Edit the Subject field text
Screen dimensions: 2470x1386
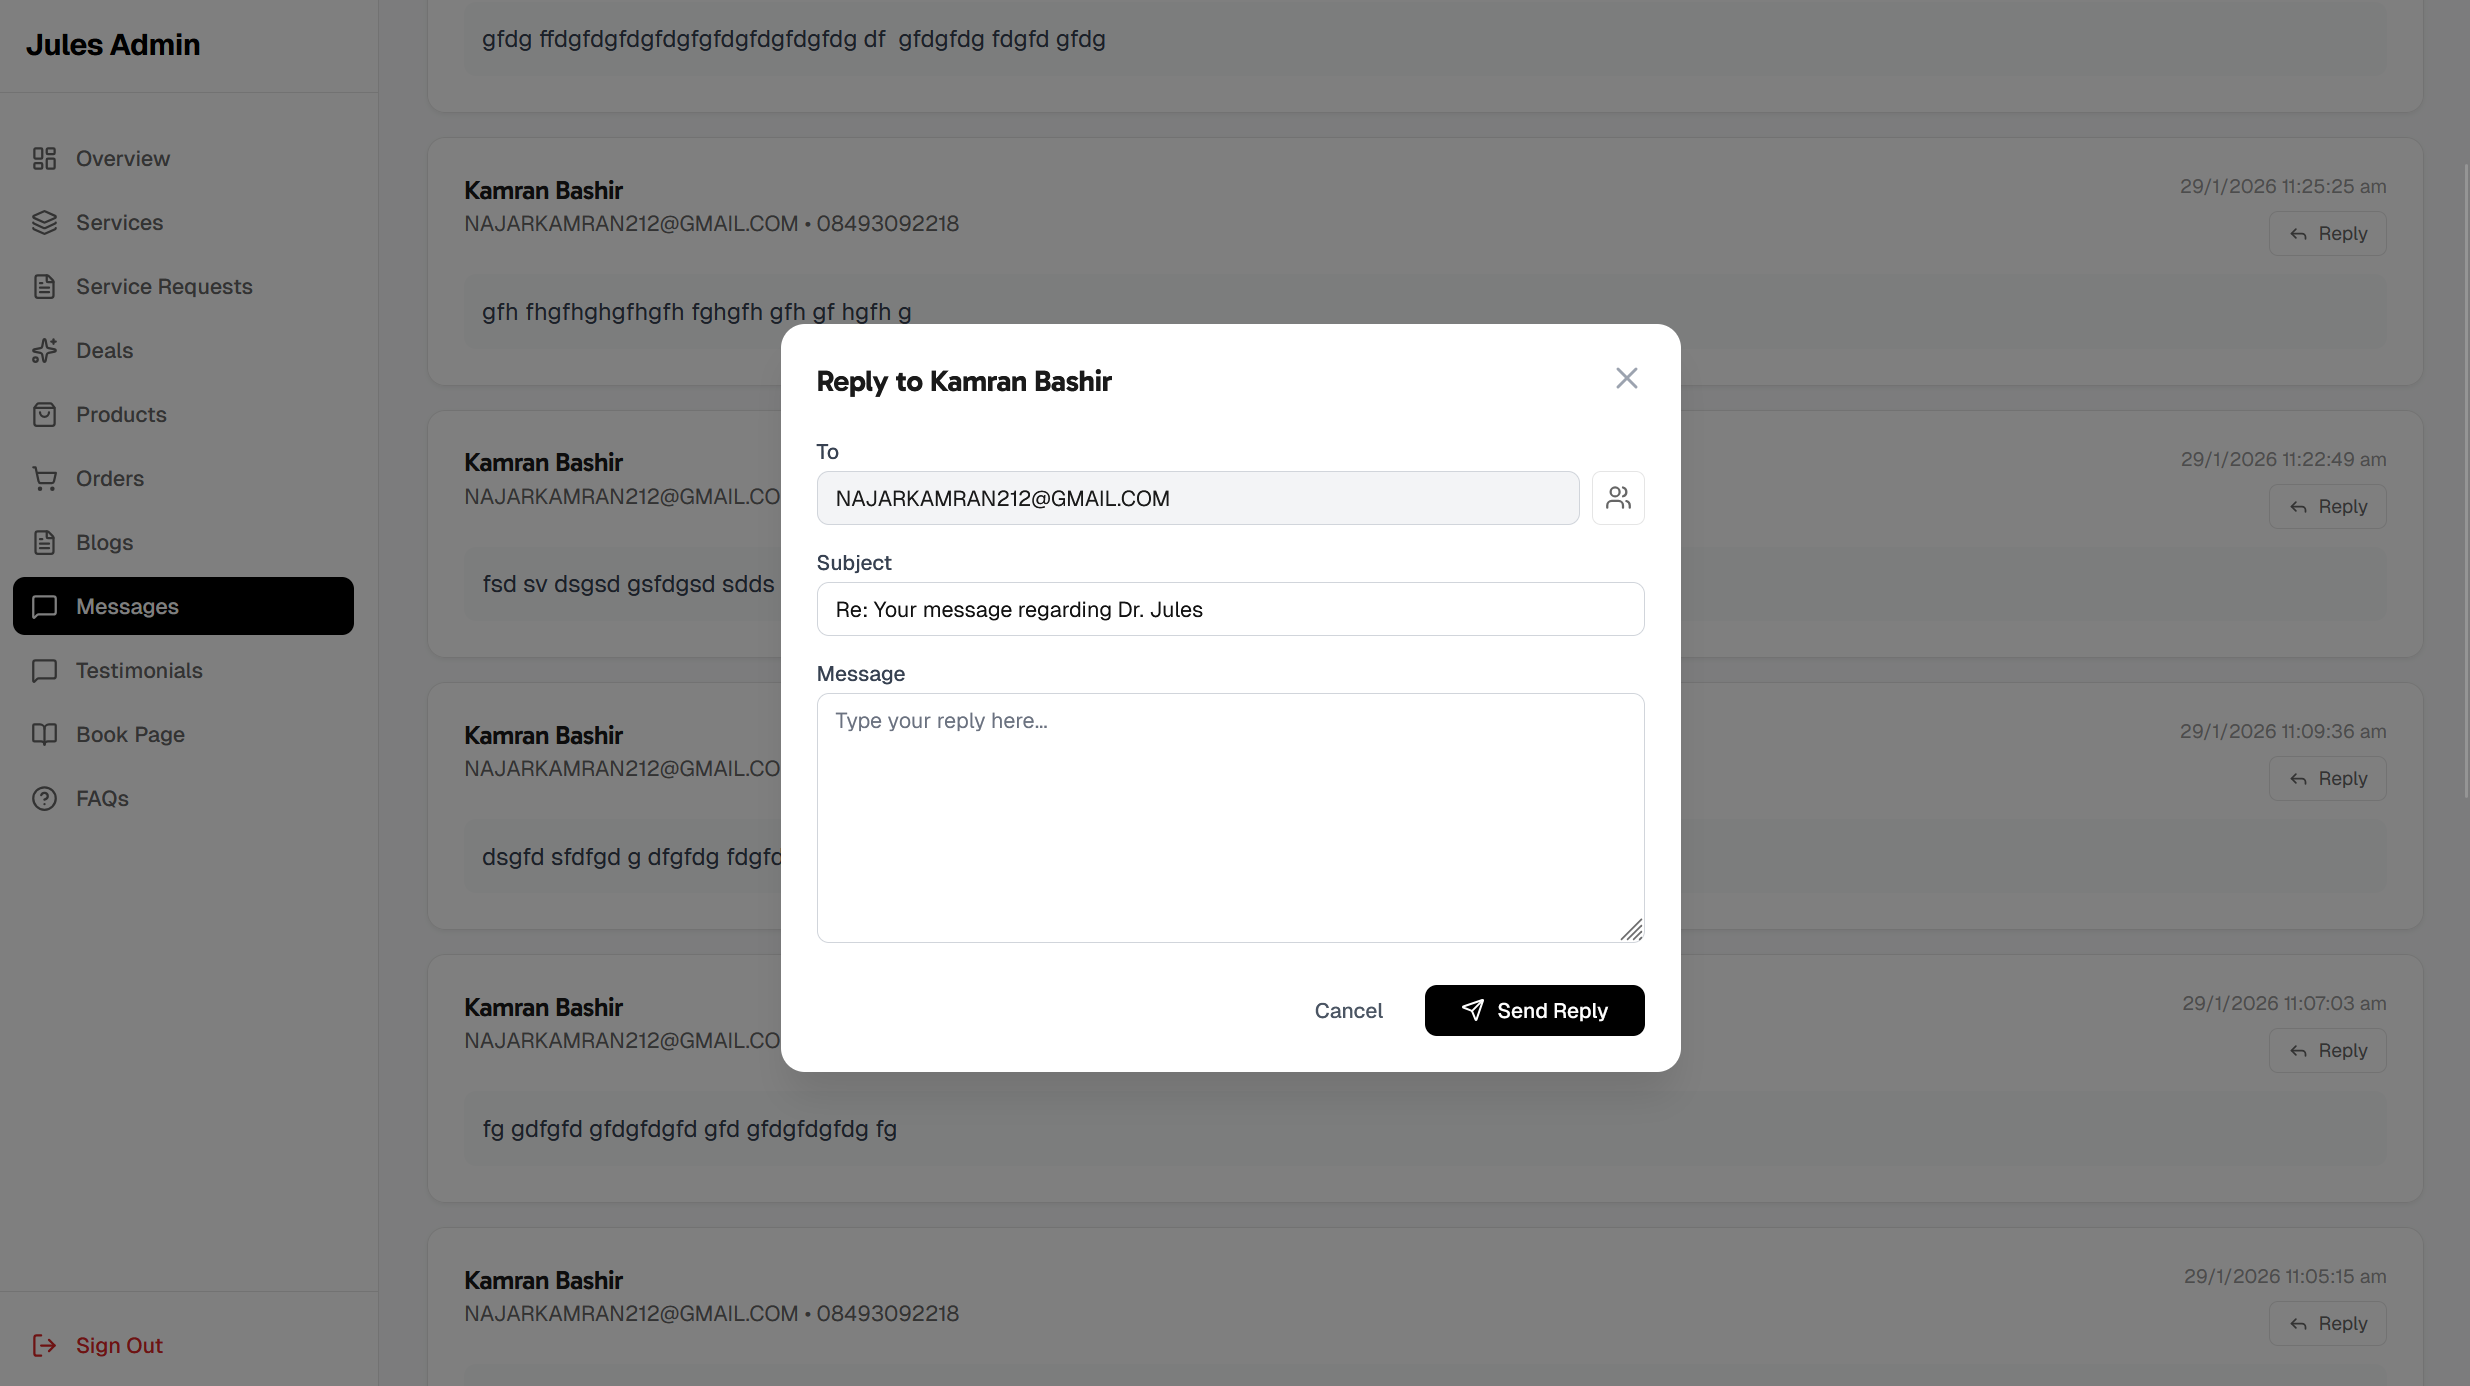click(1229, 609)
